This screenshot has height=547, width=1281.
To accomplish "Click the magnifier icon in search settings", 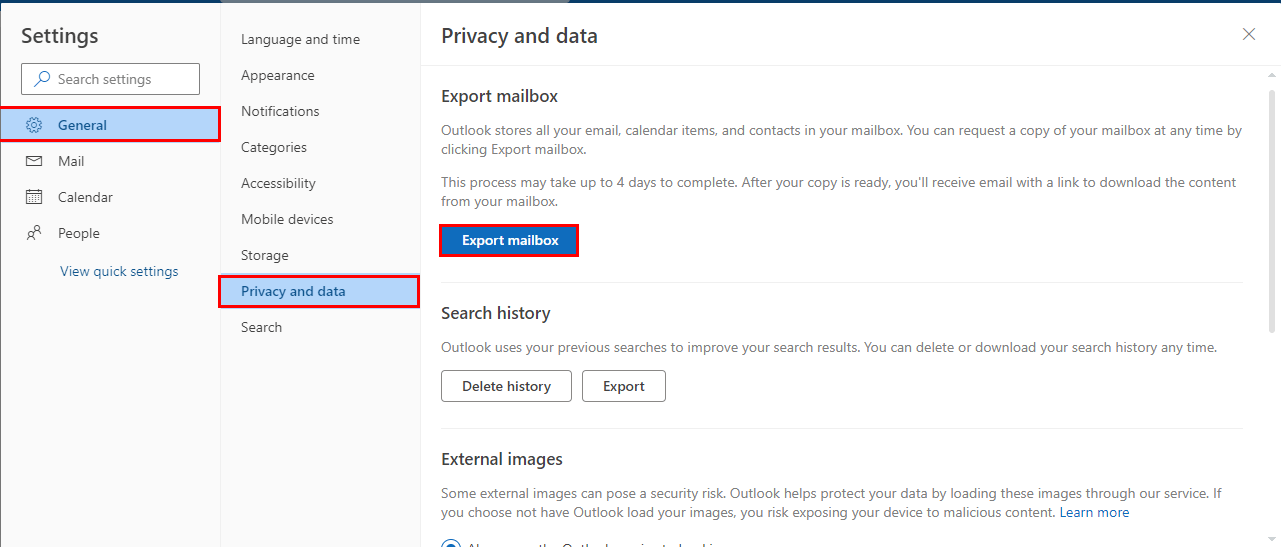I will click(x=41, y=79).
